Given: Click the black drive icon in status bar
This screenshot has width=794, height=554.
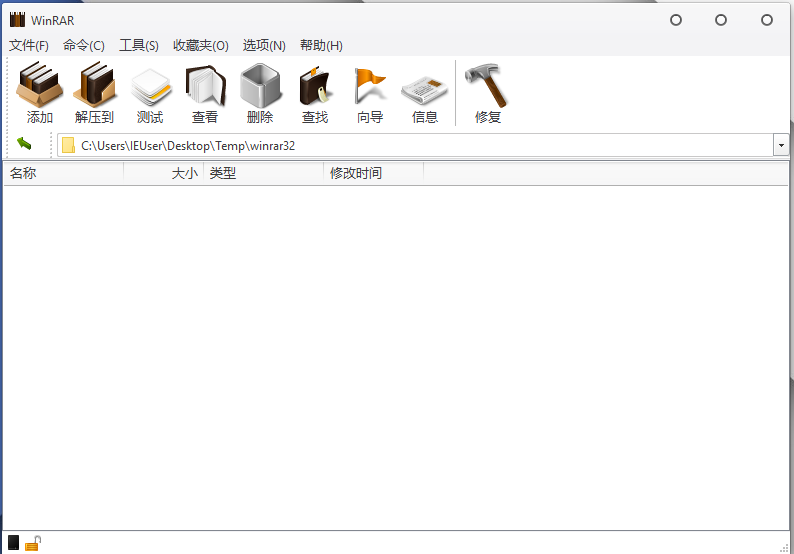Looking at the screenshot, I should tap(14, 543).
